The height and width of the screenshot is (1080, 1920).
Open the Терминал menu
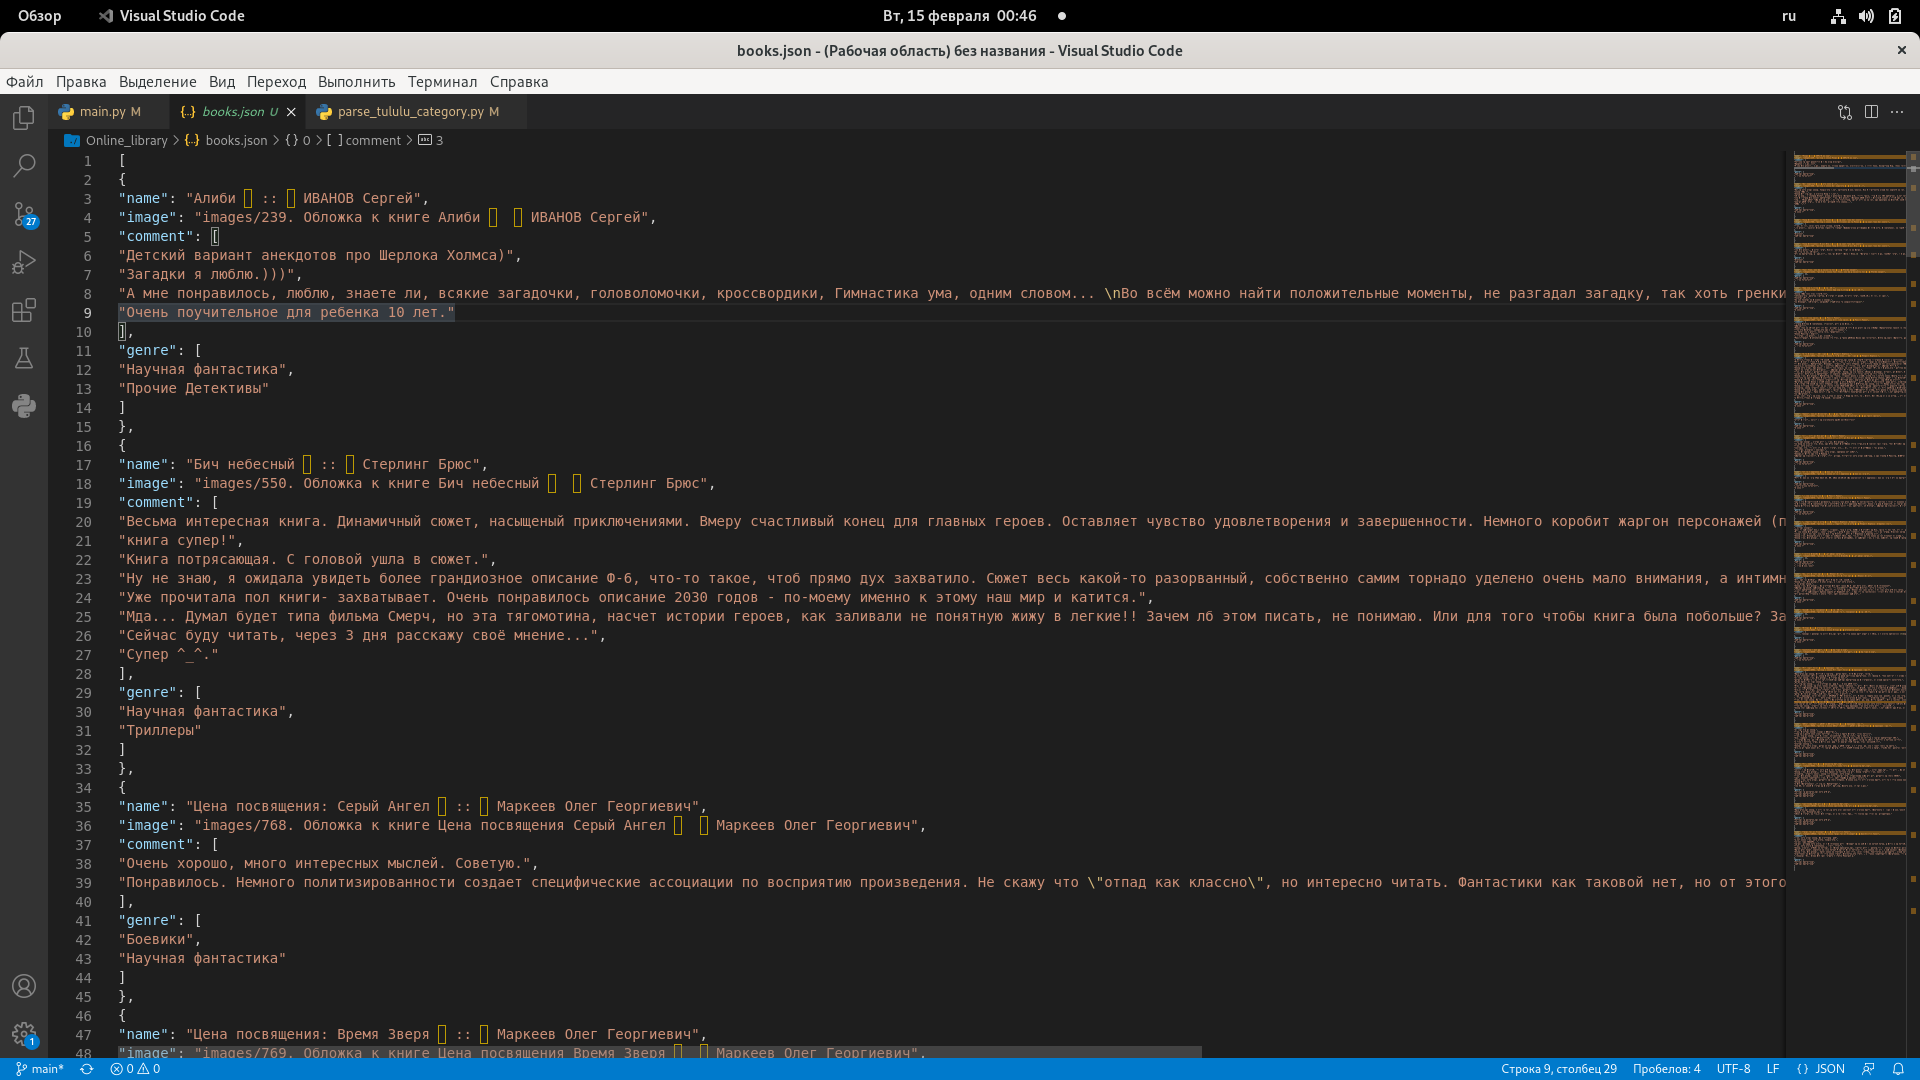[442, 82]
